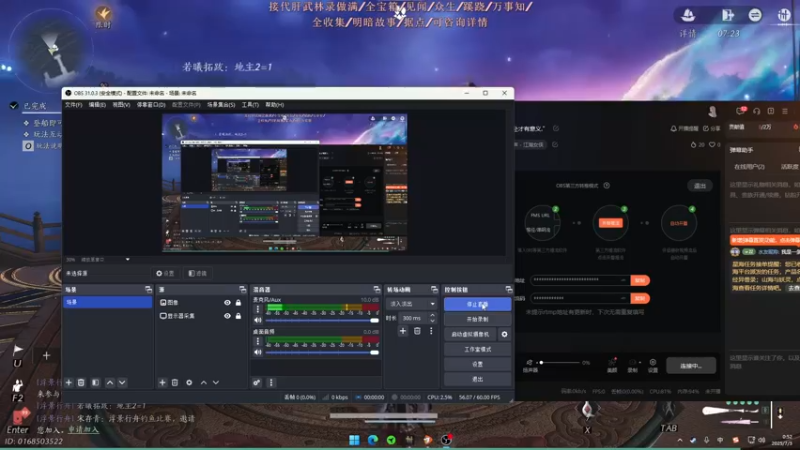Move scene down in the Scenes panel
The image size is (800, 450).
click(x=122, y=383)
